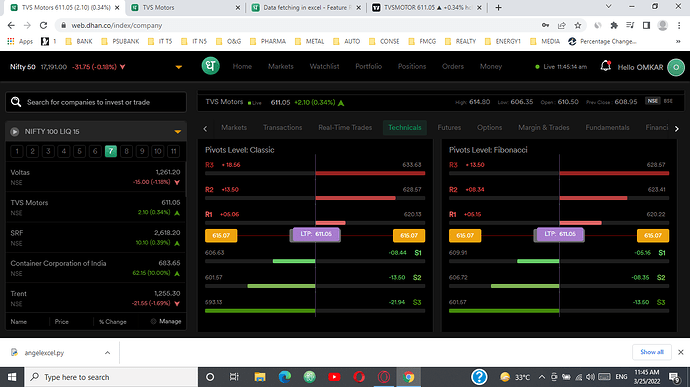This screenshot has height=387, width=690.
Task: Click Windows taskbar search box
Action: coord(111,377)
